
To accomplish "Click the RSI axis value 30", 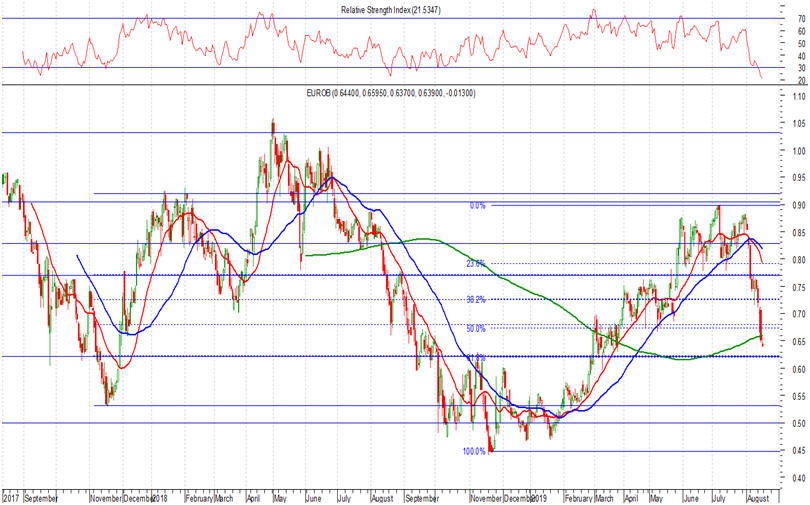I will point(802,68).
